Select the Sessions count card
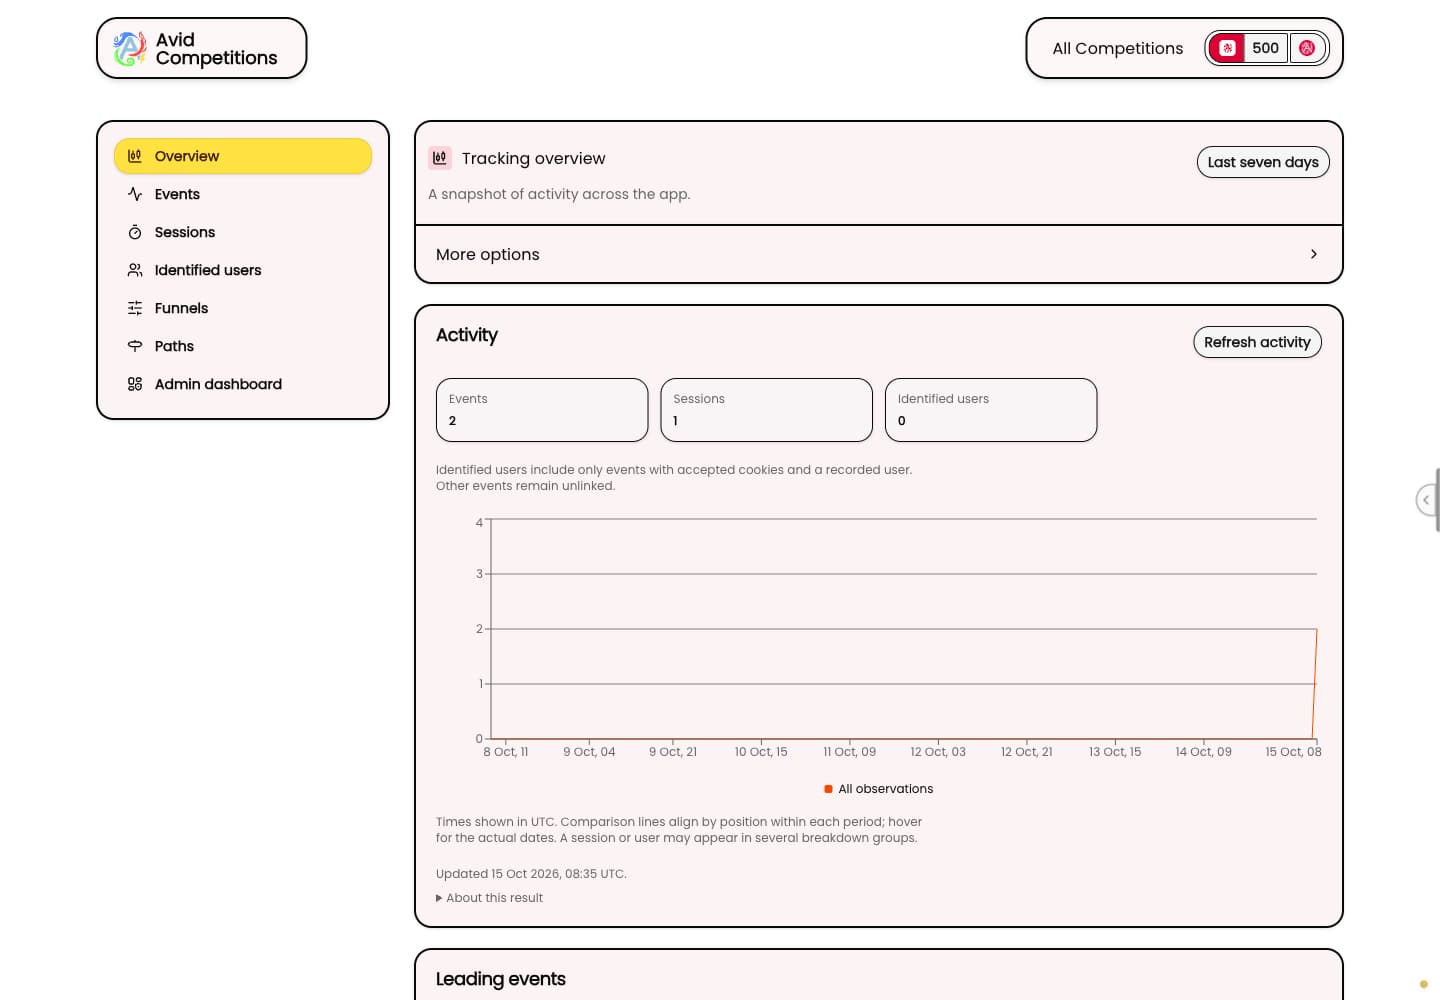1440x1000 pixels. pos(766,410)
